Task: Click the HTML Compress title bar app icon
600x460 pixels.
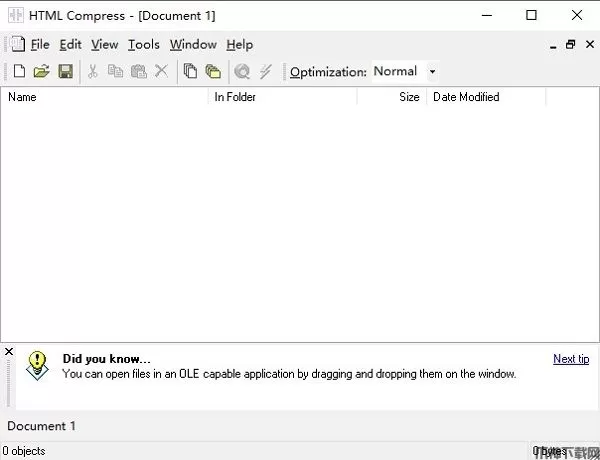Action: click(16, 15)
